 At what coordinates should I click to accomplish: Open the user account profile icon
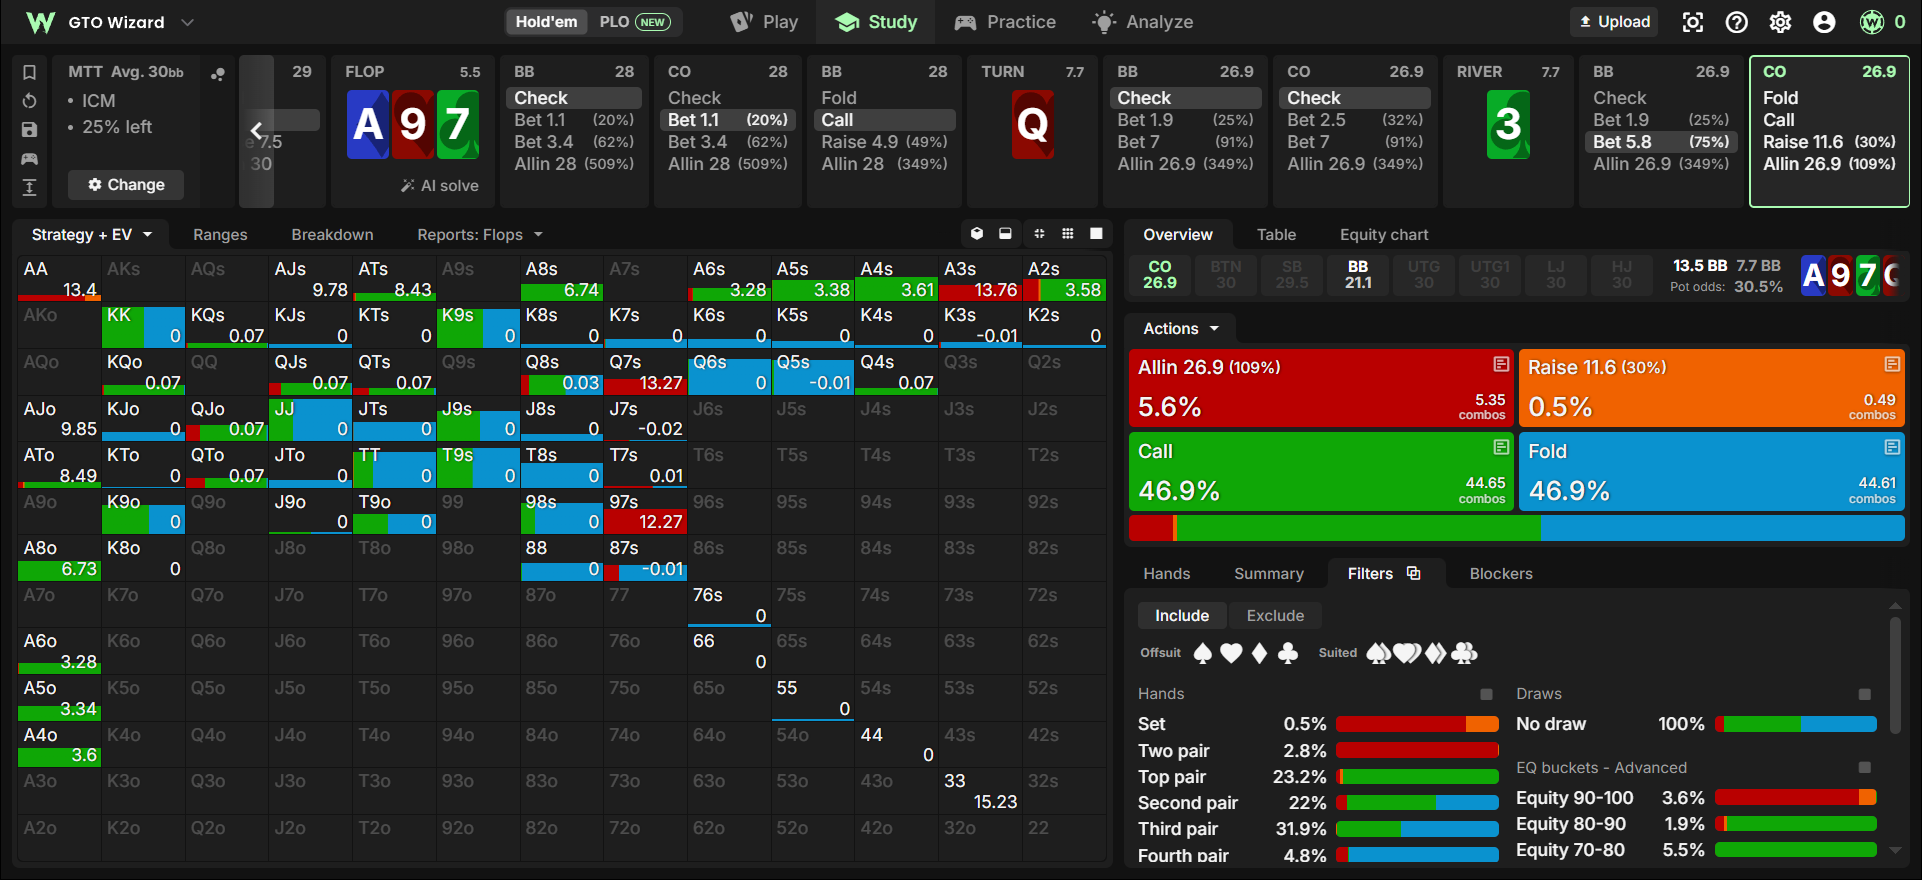pos(1824,22)
